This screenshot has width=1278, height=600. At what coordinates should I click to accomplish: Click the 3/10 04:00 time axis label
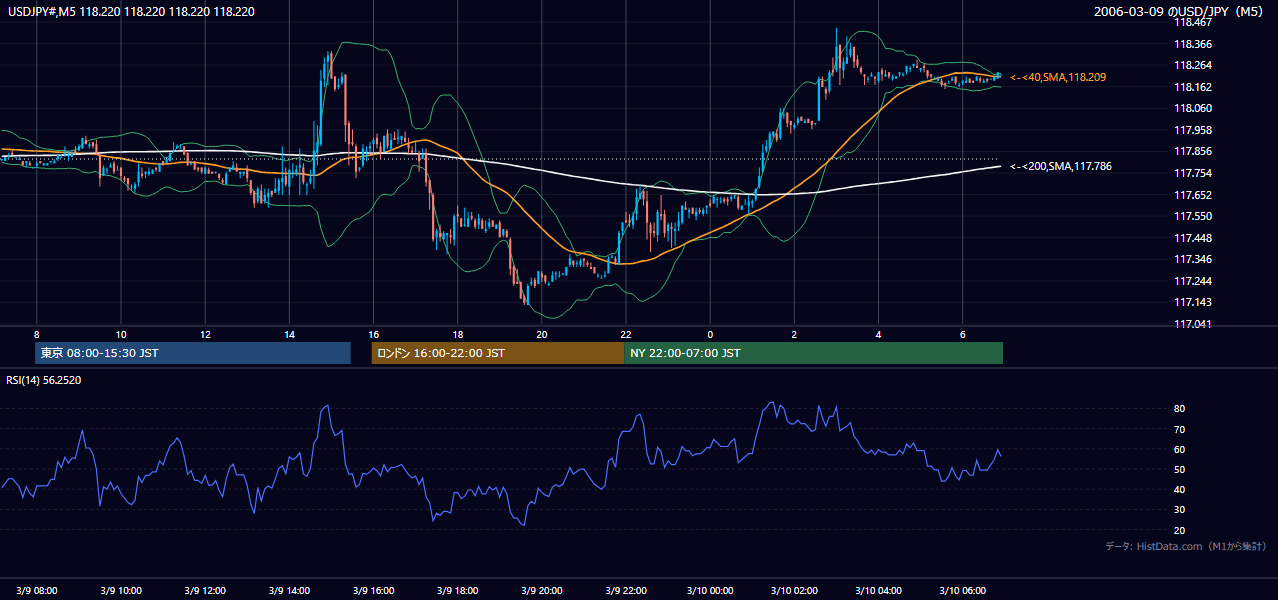[878, 590]
